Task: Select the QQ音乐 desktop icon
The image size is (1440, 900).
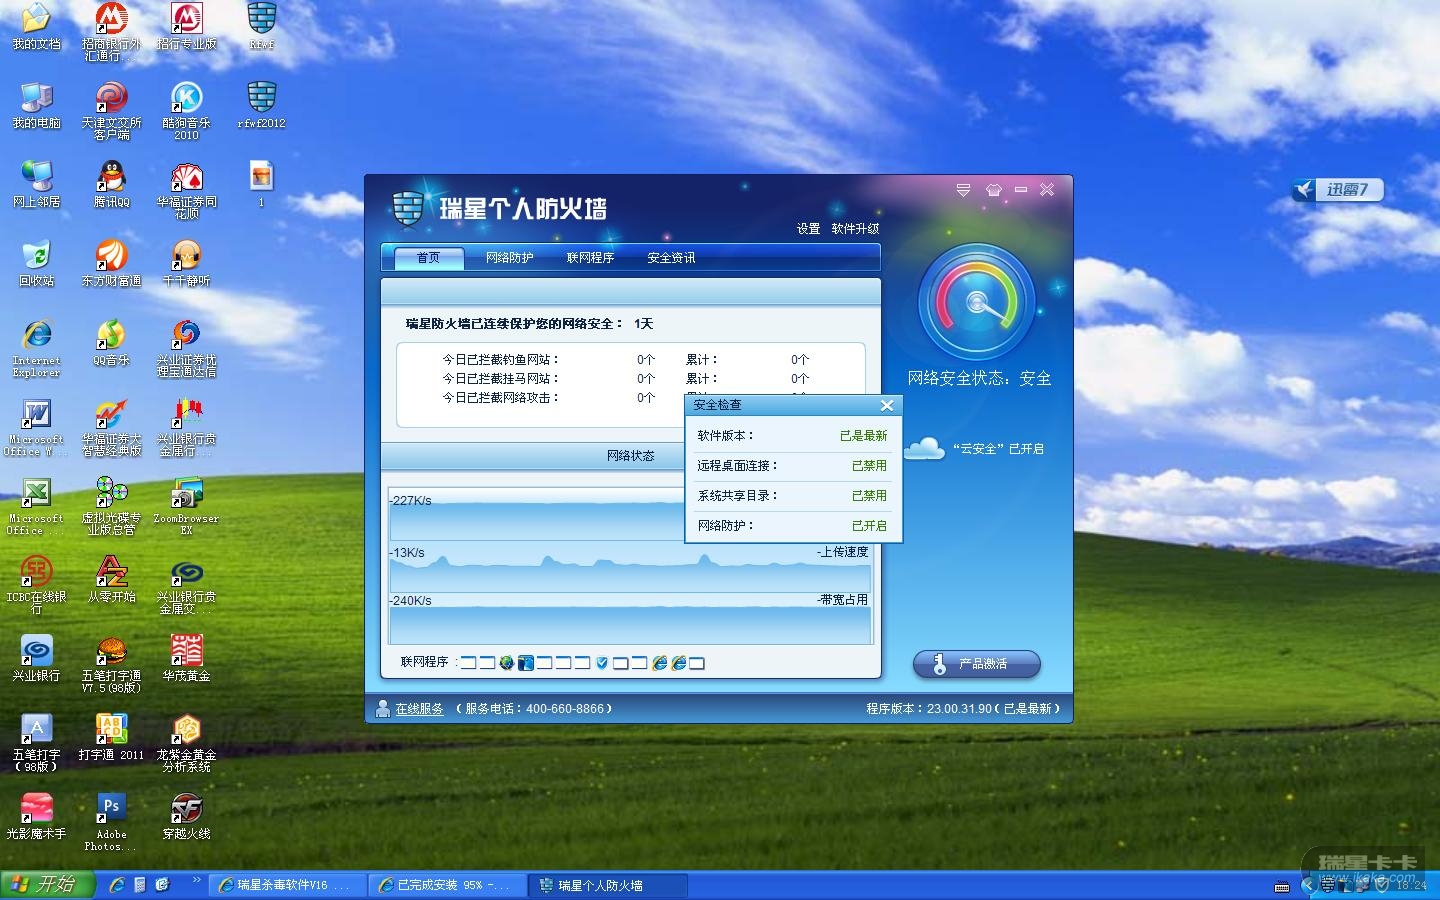Action: coord(111,343)
